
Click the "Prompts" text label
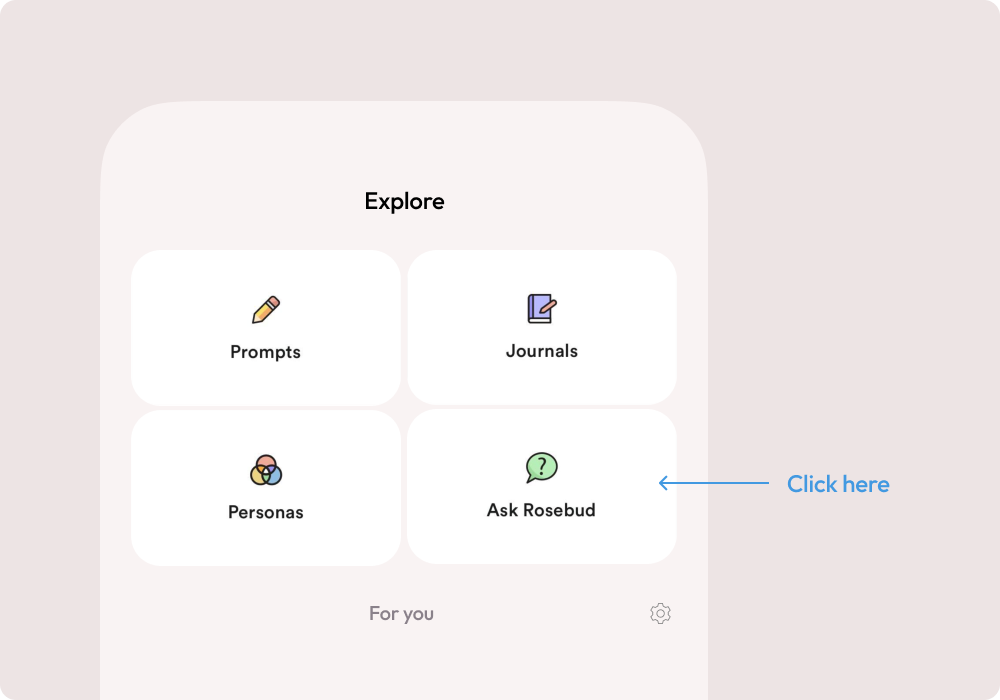[265, 352]
